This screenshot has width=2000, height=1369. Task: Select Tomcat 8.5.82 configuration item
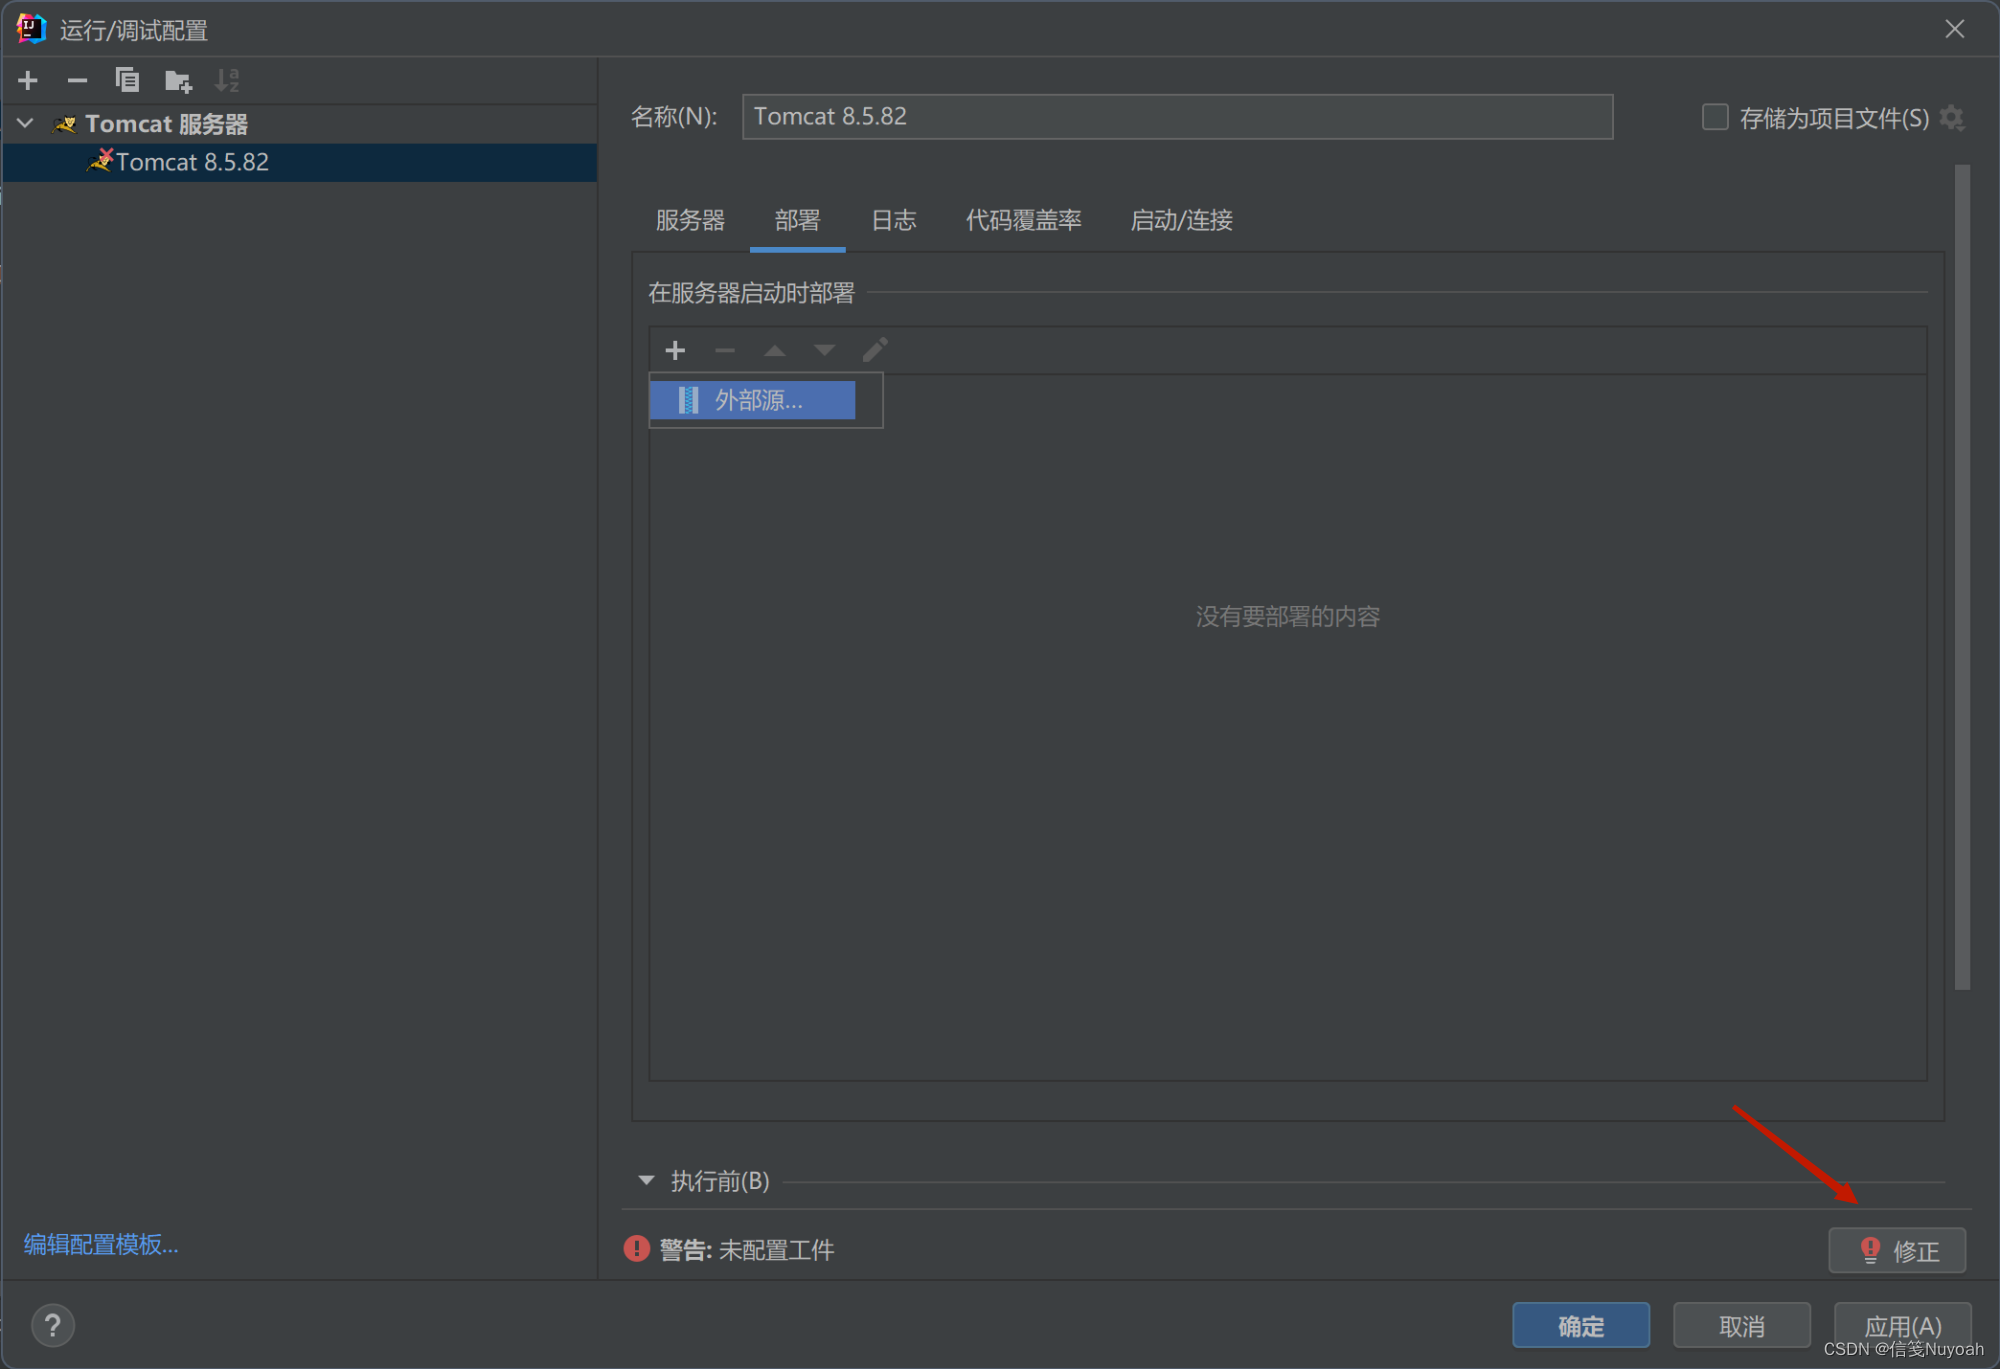pos(300,162)
